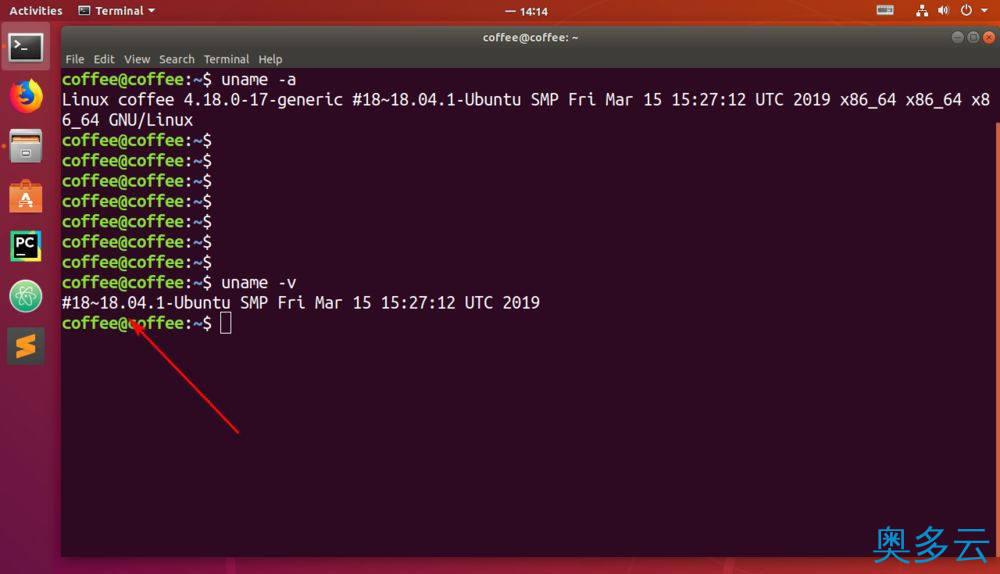Click the terminal cursor at the last prompt
Viewport: 1000px width, 574px height.
[x=226, y=323]
